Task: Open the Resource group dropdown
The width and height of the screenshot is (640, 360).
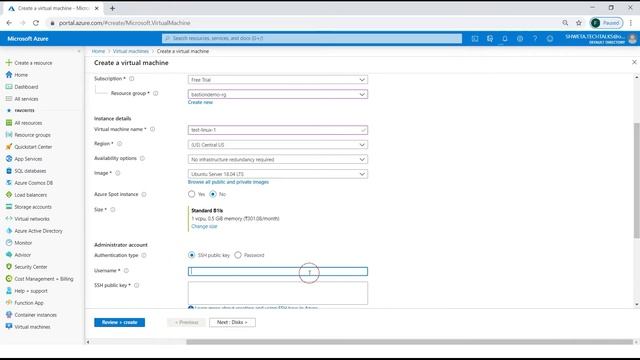Action: (278, 94)
